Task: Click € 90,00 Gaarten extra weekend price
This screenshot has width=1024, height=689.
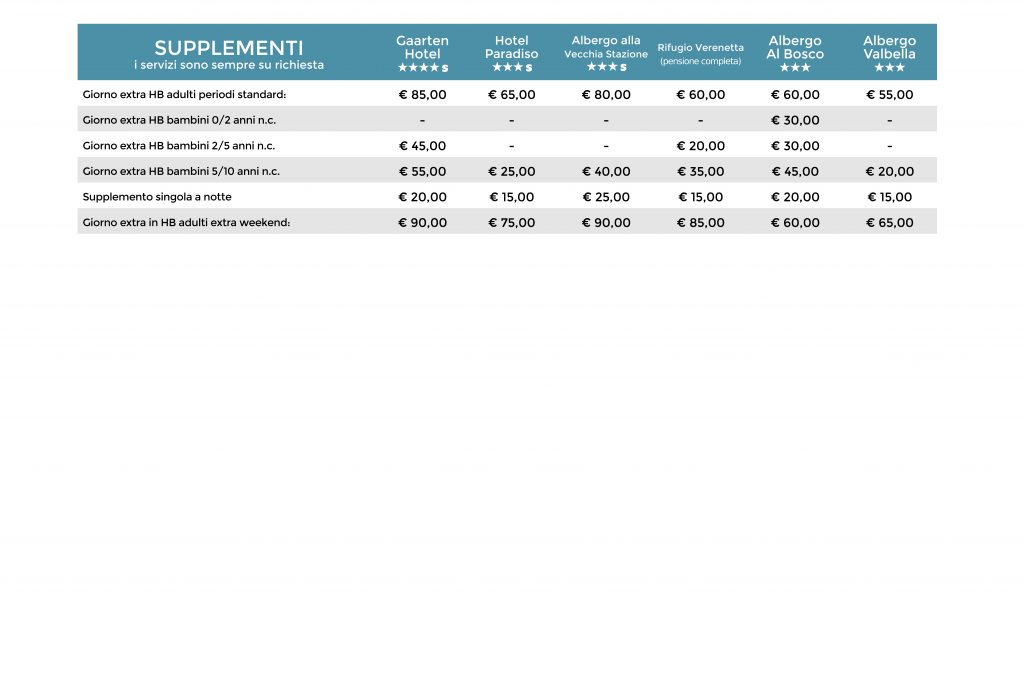Action: tap(423, 223)
